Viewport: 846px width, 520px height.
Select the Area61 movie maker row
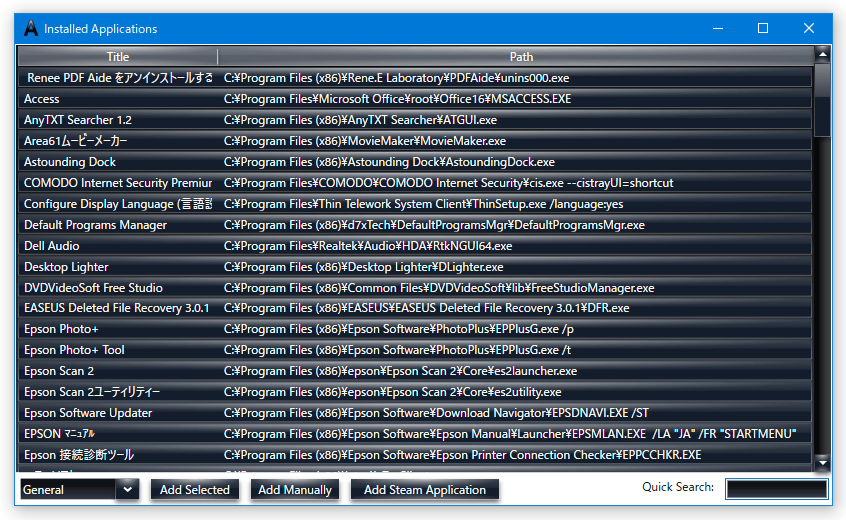click(x=415, y=141)
